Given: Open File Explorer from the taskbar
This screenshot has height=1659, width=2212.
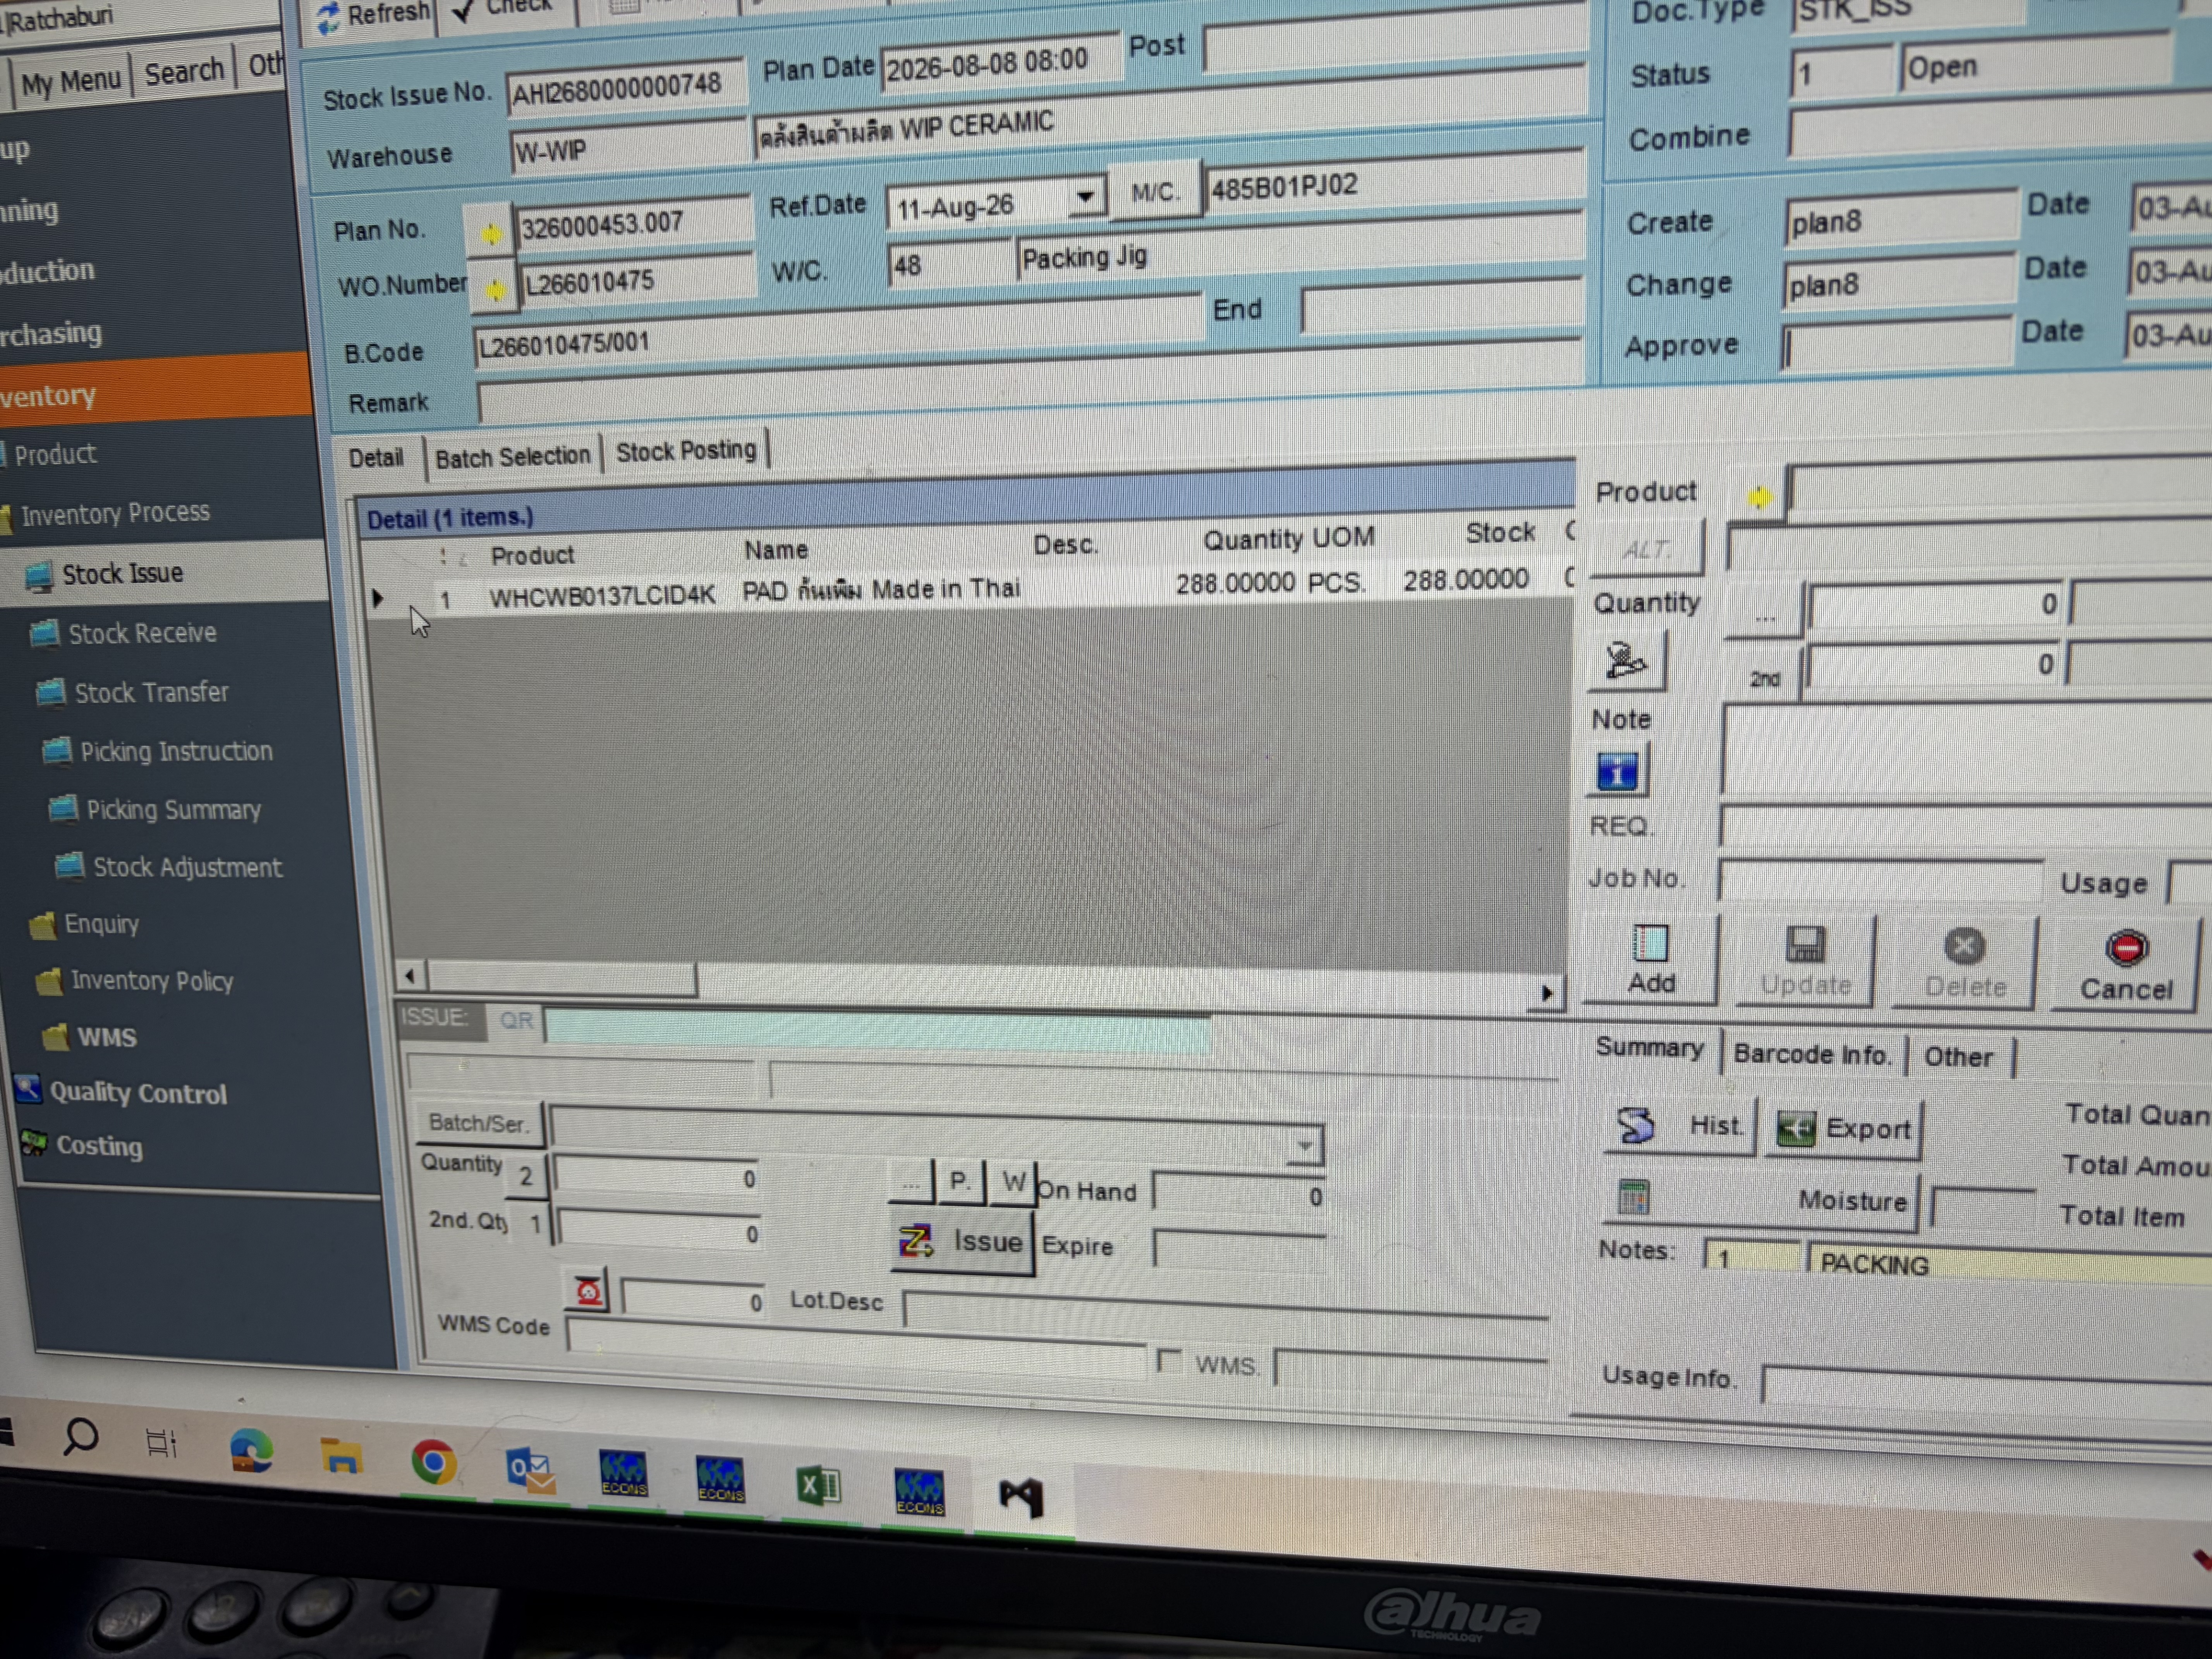Looking at the screenshot, I should (341, 1457).
